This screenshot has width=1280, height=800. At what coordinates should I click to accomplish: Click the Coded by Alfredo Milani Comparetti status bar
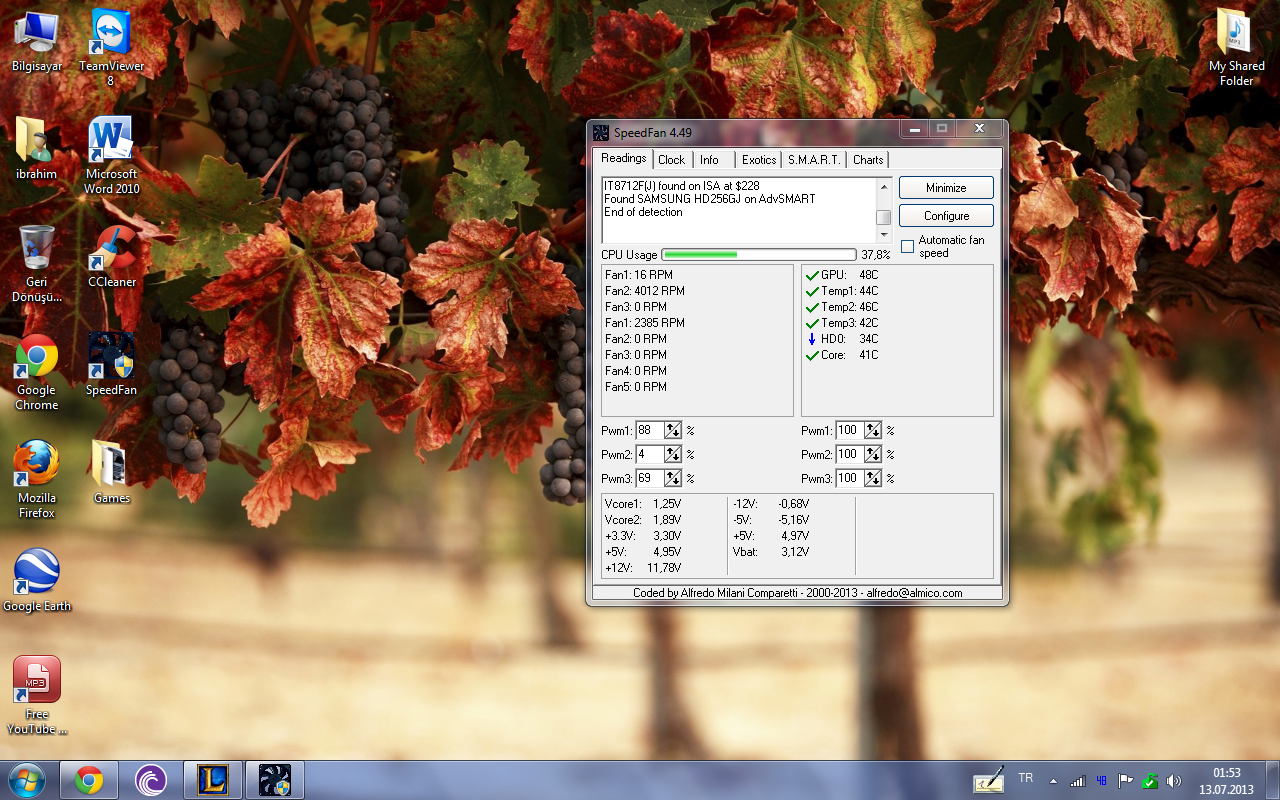(x=797, y=593)
